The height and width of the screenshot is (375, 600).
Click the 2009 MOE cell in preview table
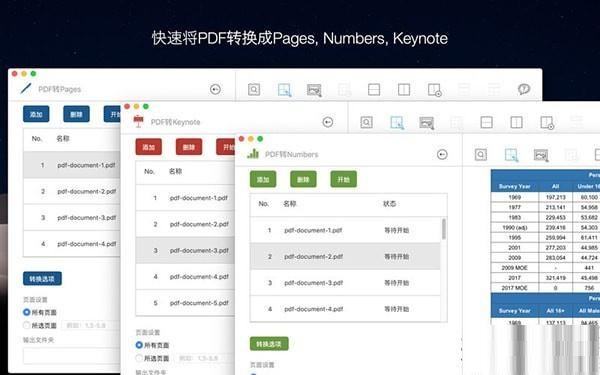[x=515, y=267]
